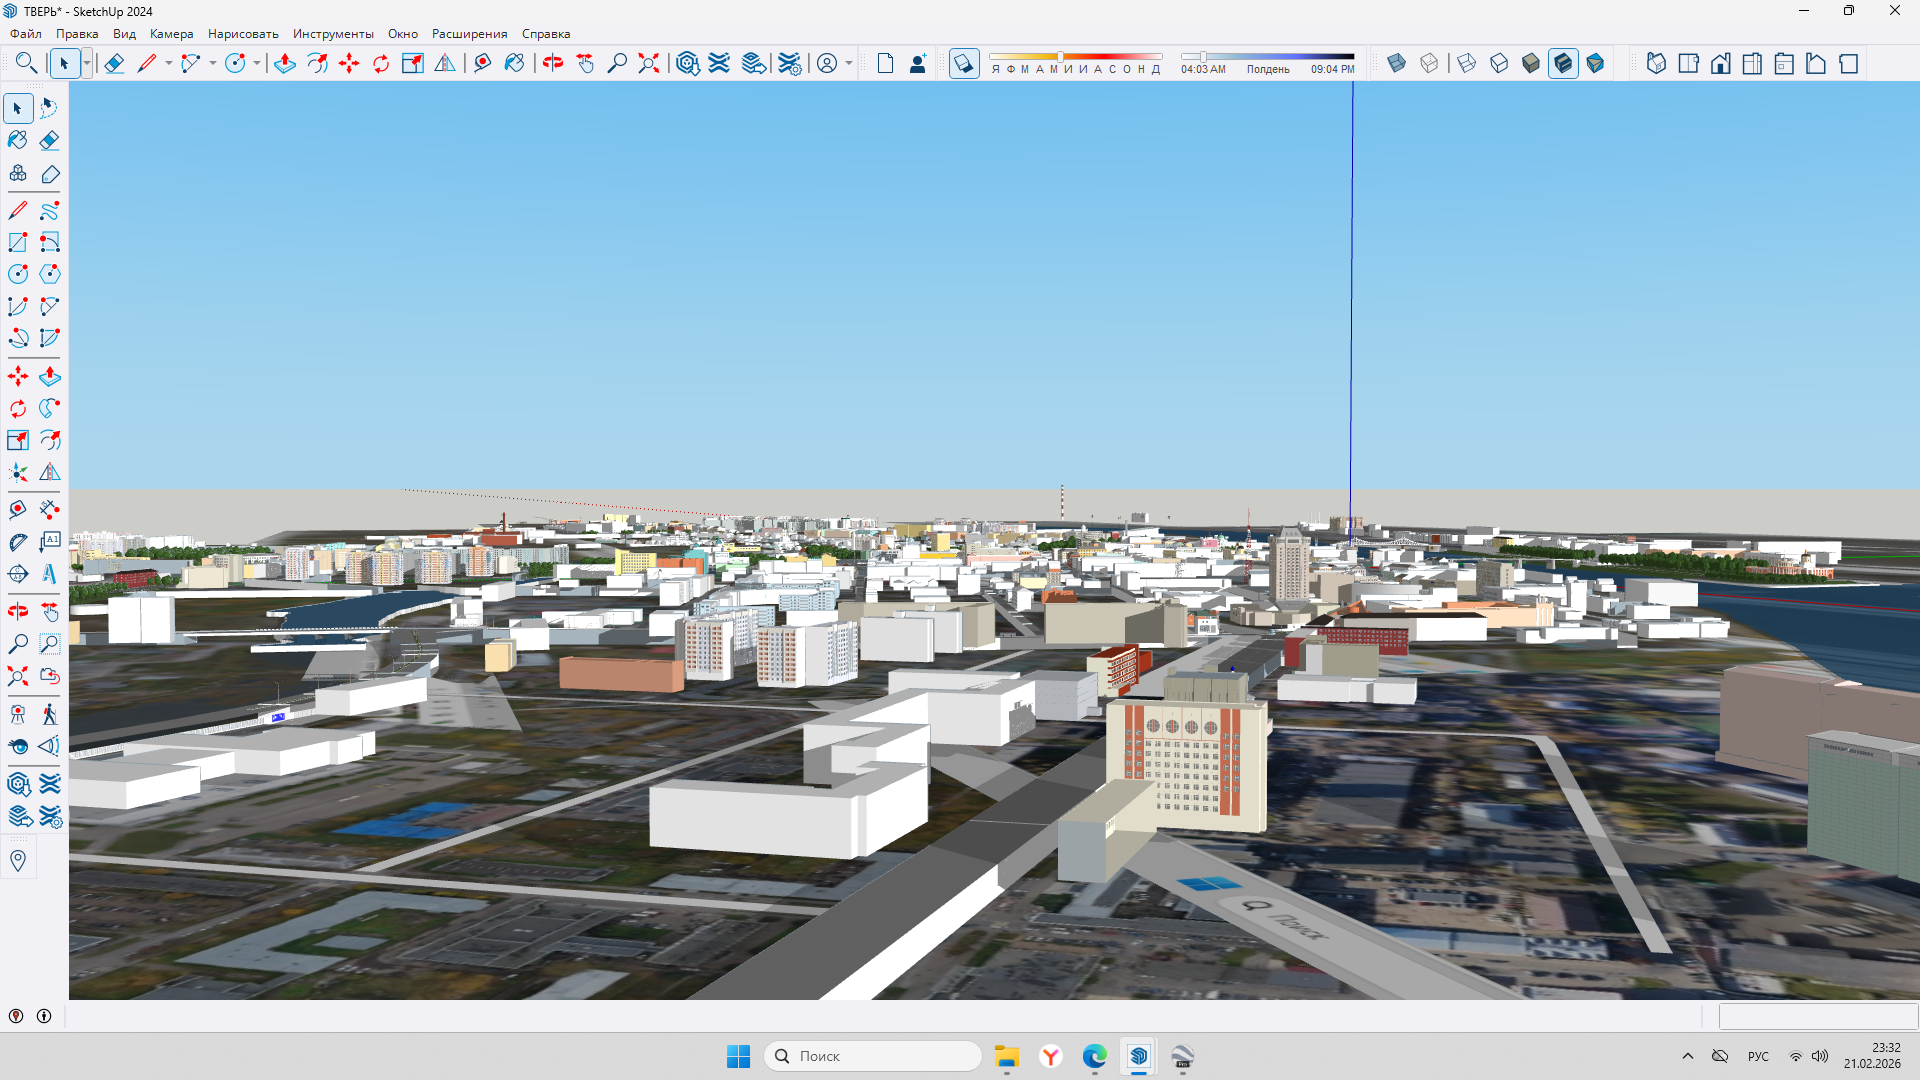Switch to Iso standard view icon
The image size is (1920, 1080).
1656,64
